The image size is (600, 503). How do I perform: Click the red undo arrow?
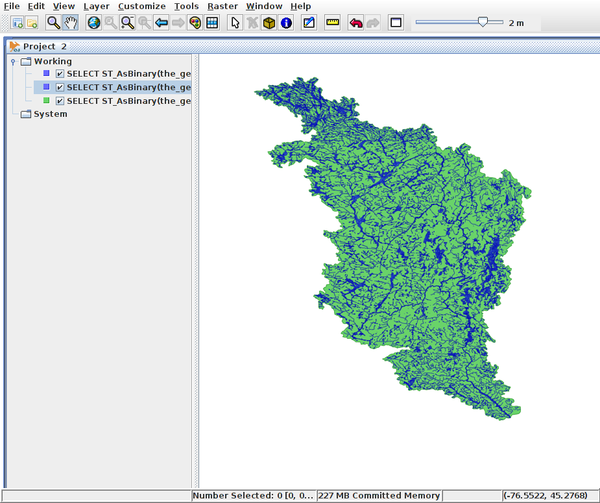click(x=355, y=22)
